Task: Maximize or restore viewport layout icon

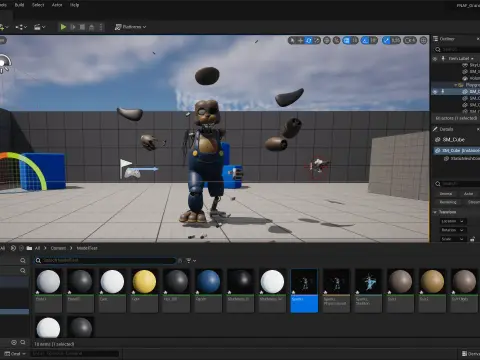Action: [x=423, y=40]
